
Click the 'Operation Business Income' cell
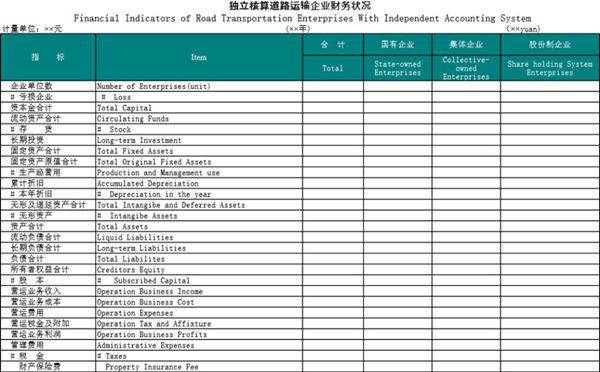point(199,291)
